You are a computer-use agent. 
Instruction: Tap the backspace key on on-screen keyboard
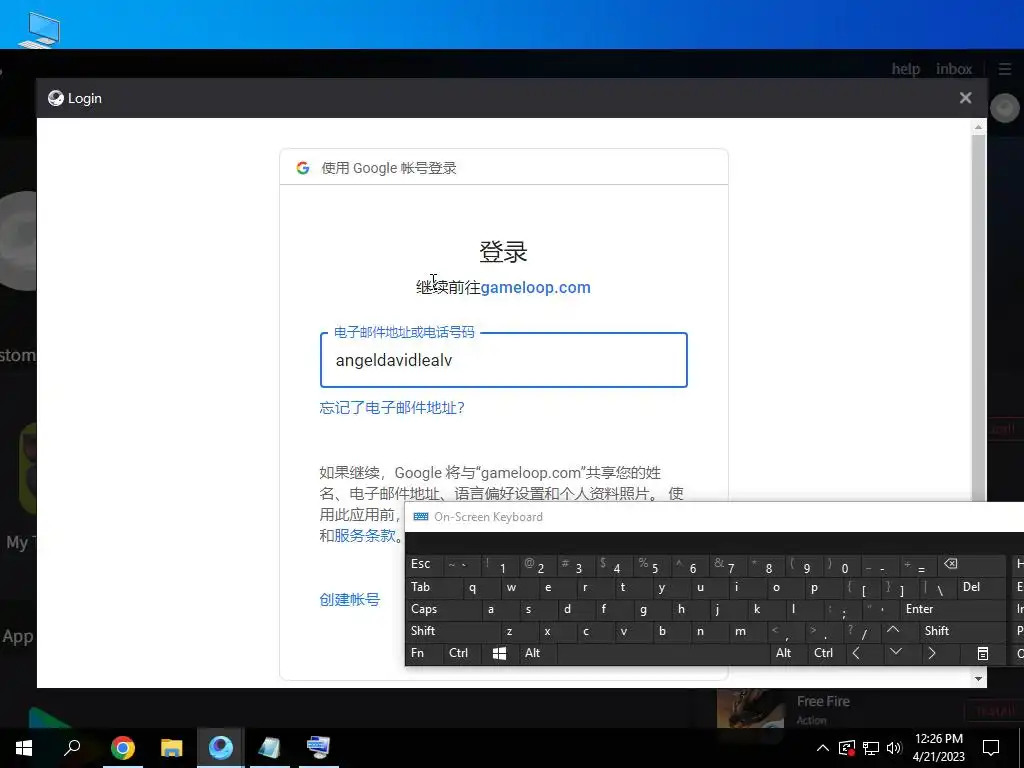[972, 565]
